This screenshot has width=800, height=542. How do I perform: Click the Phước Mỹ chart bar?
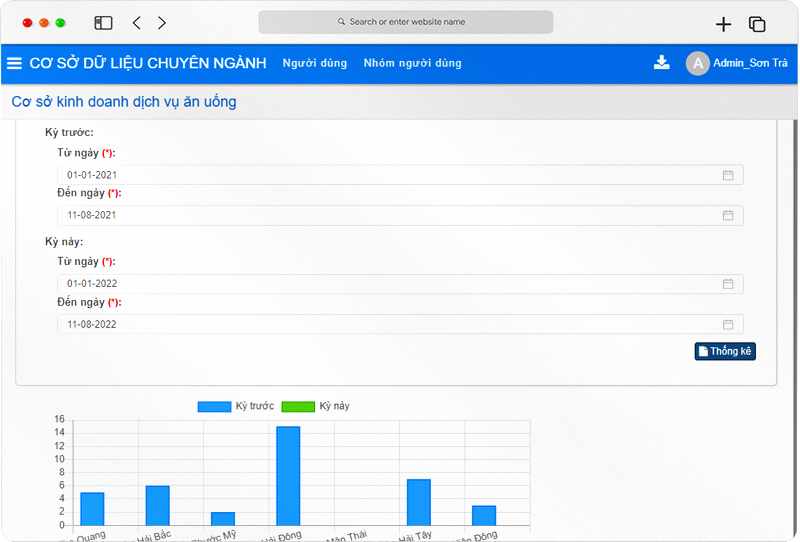pos(223,519)
